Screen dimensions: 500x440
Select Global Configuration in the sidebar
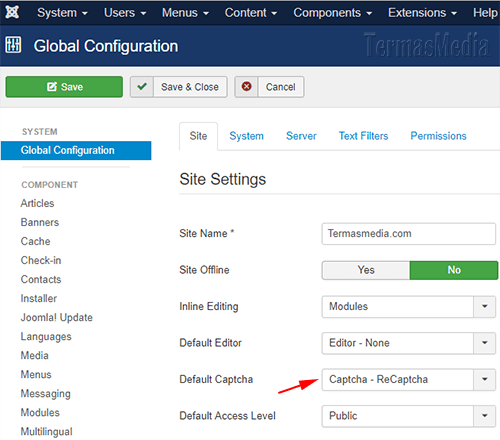pyautogui.click(x=76, y=150)
